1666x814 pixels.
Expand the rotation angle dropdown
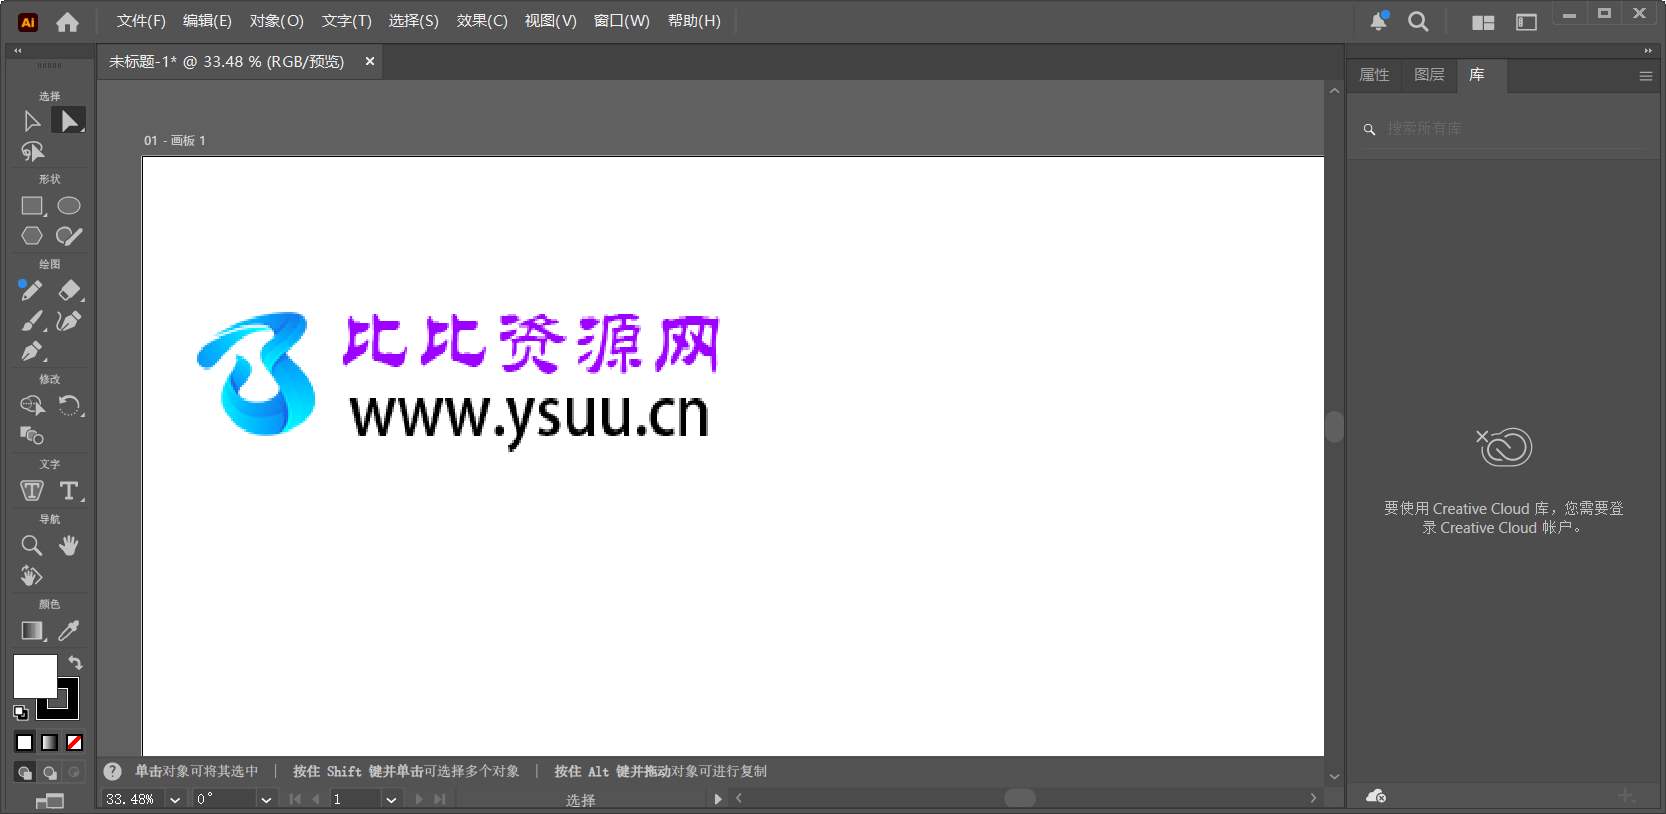266,799
